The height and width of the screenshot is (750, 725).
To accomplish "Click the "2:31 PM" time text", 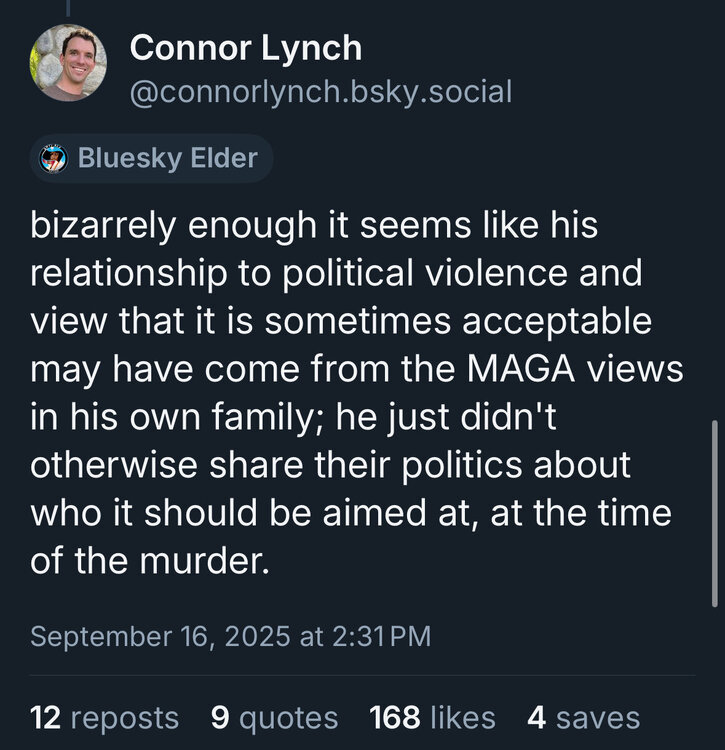I will (381, 636).
